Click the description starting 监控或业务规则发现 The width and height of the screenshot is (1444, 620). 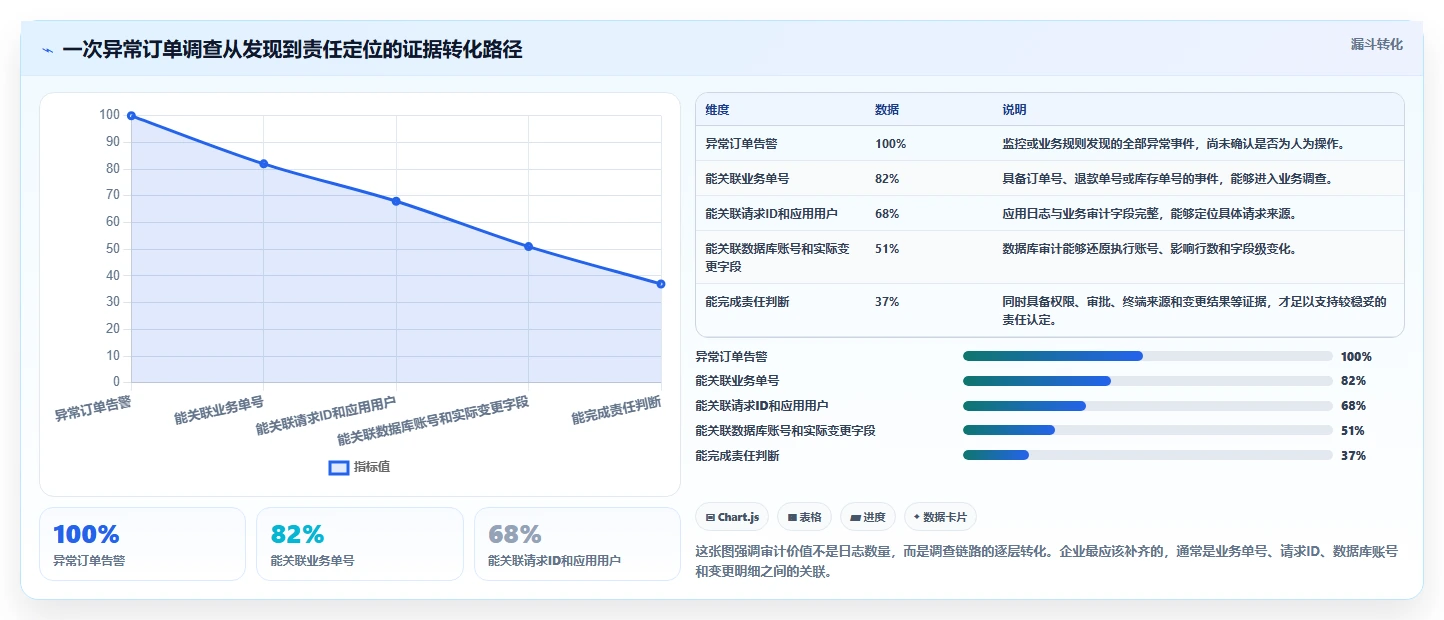[1173, 143]
